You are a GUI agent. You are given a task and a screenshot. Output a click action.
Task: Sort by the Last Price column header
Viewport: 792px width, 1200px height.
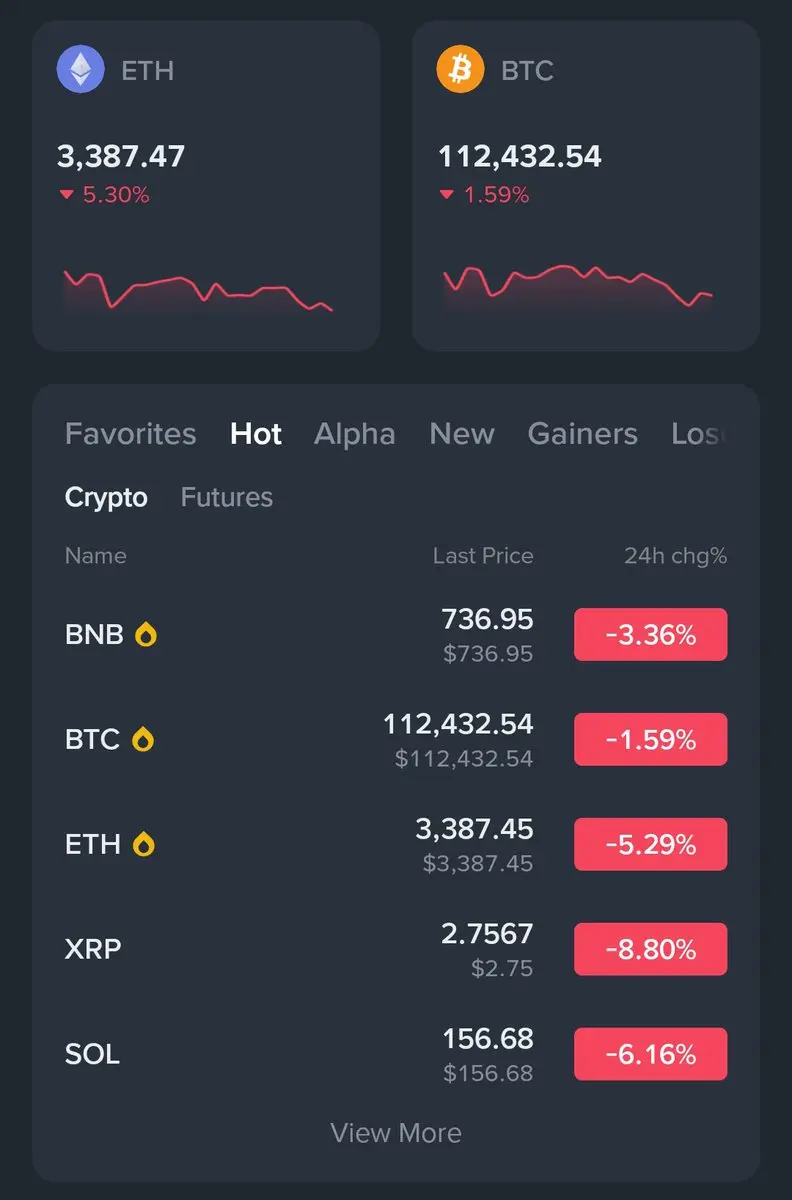pyautogui.click(x=483, y=556)
